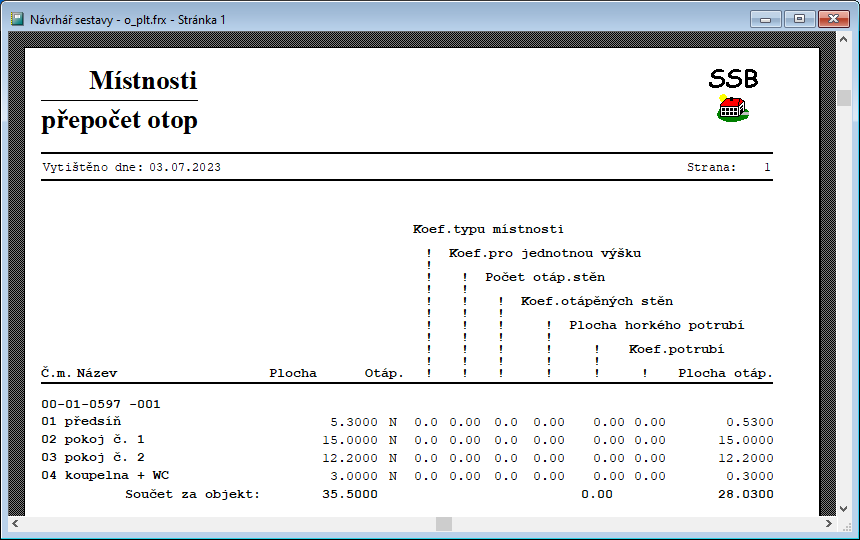Minimize the Návrhář sestavy window
This screenshot has height=540, width=860.
767,18
